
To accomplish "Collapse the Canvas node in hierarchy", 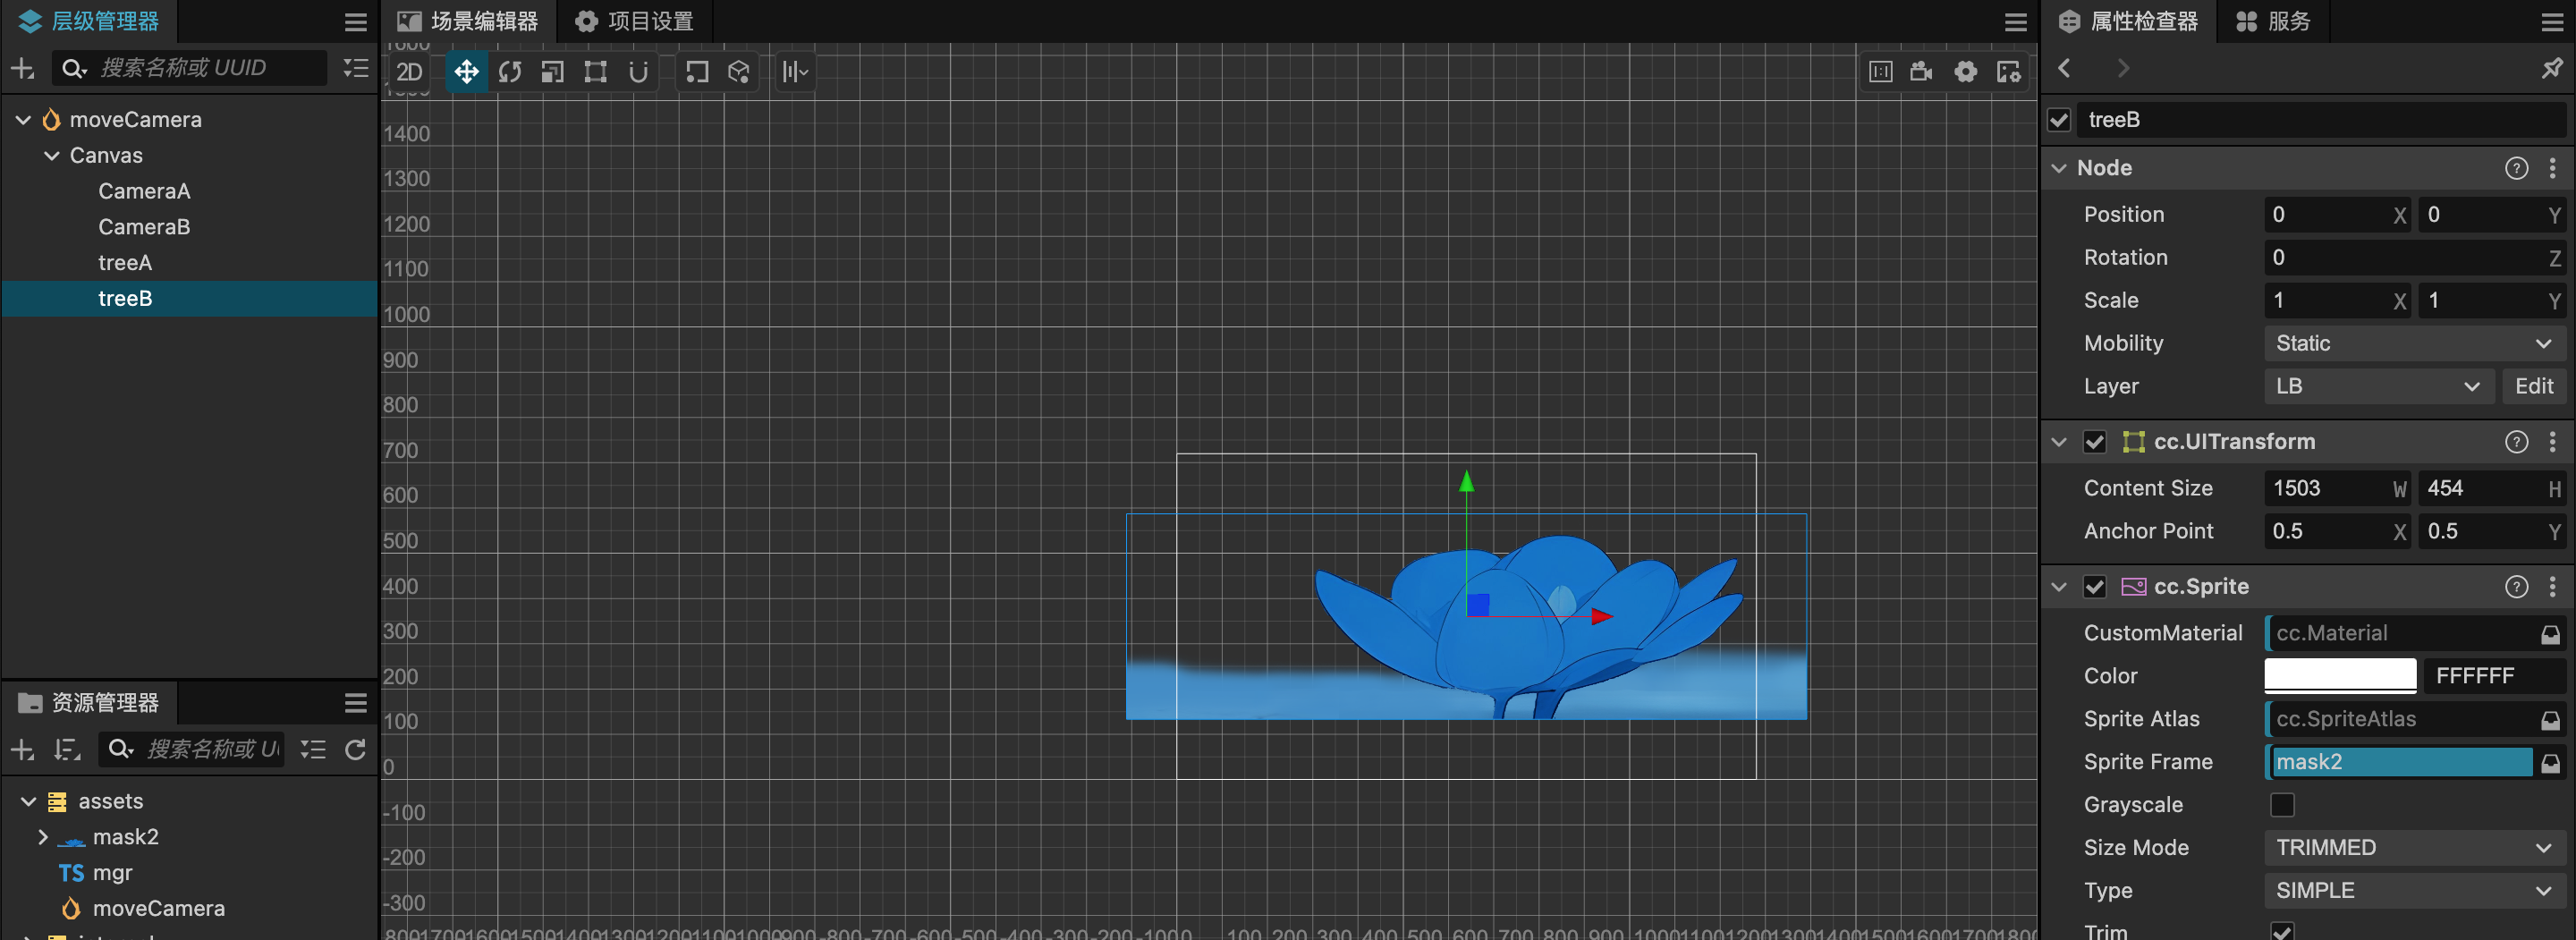I will pos(52,156).
